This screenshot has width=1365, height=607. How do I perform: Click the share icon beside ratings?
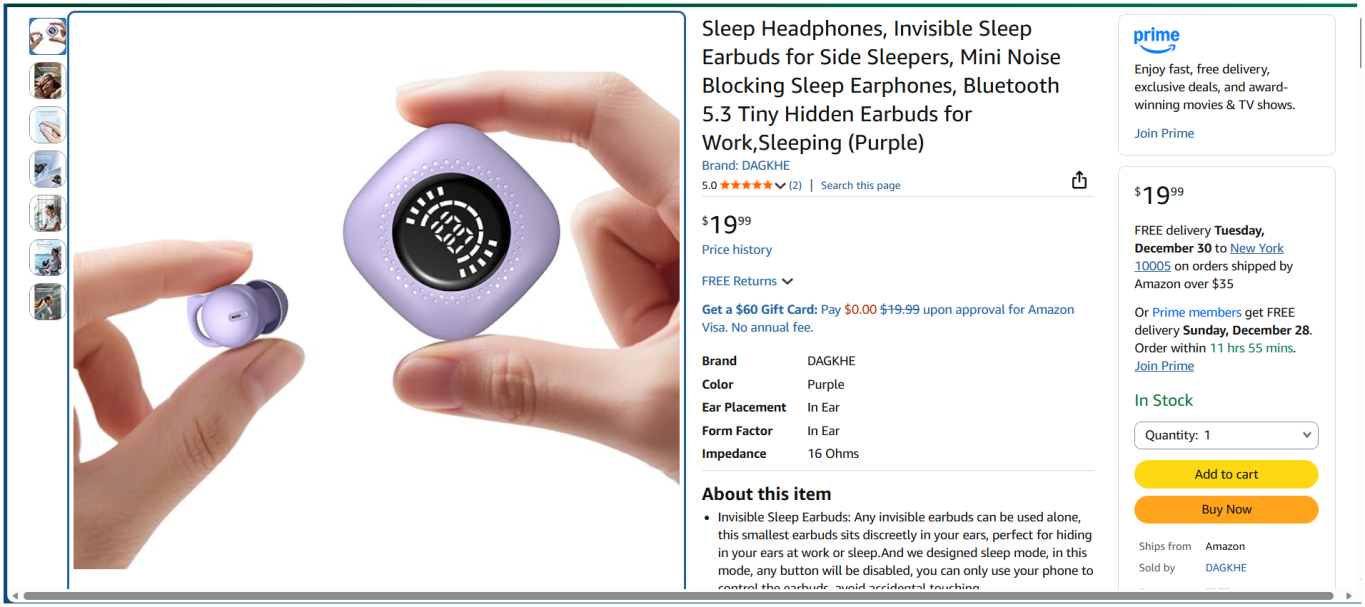1079,180
